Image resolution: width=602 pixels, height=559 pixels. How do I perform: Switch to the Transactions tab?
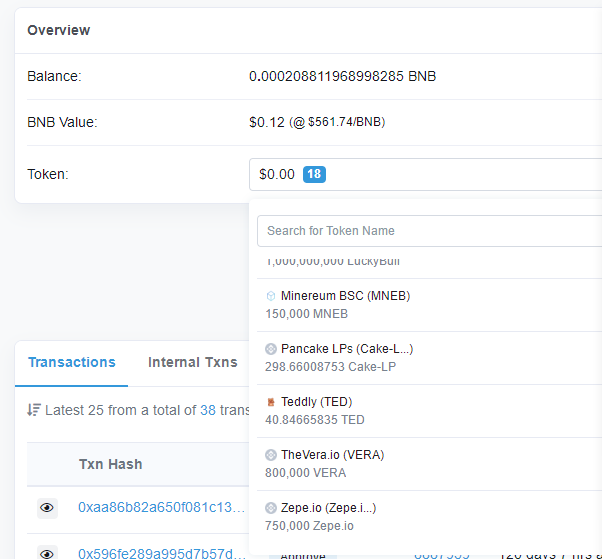coord(72,362)
